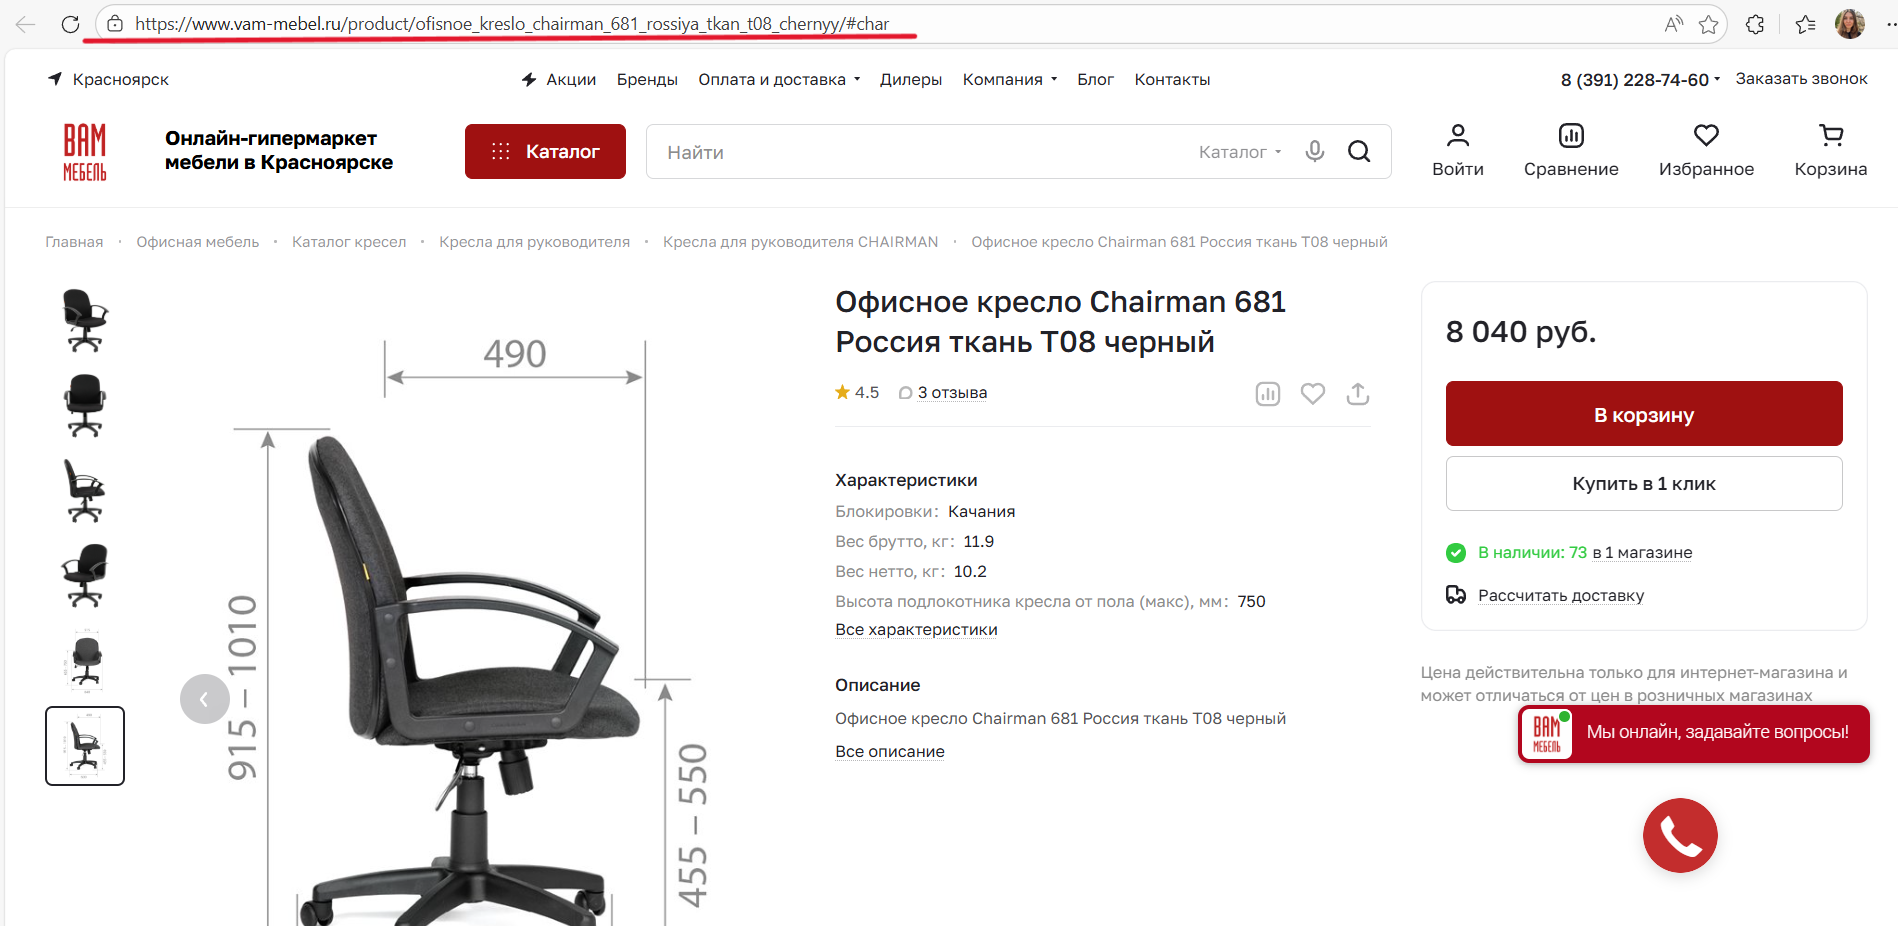Expand the Компания menu dropdown
Screen dimensions: 1898x926
coord(1009,79)
